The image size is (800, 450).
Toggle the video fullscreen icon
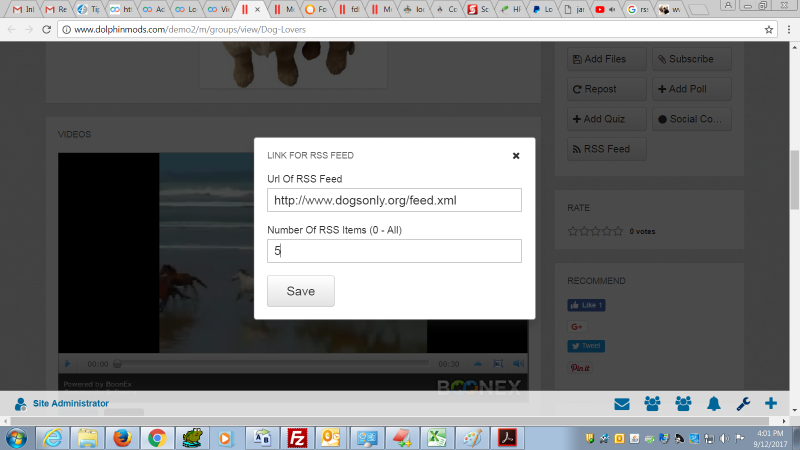498,364
